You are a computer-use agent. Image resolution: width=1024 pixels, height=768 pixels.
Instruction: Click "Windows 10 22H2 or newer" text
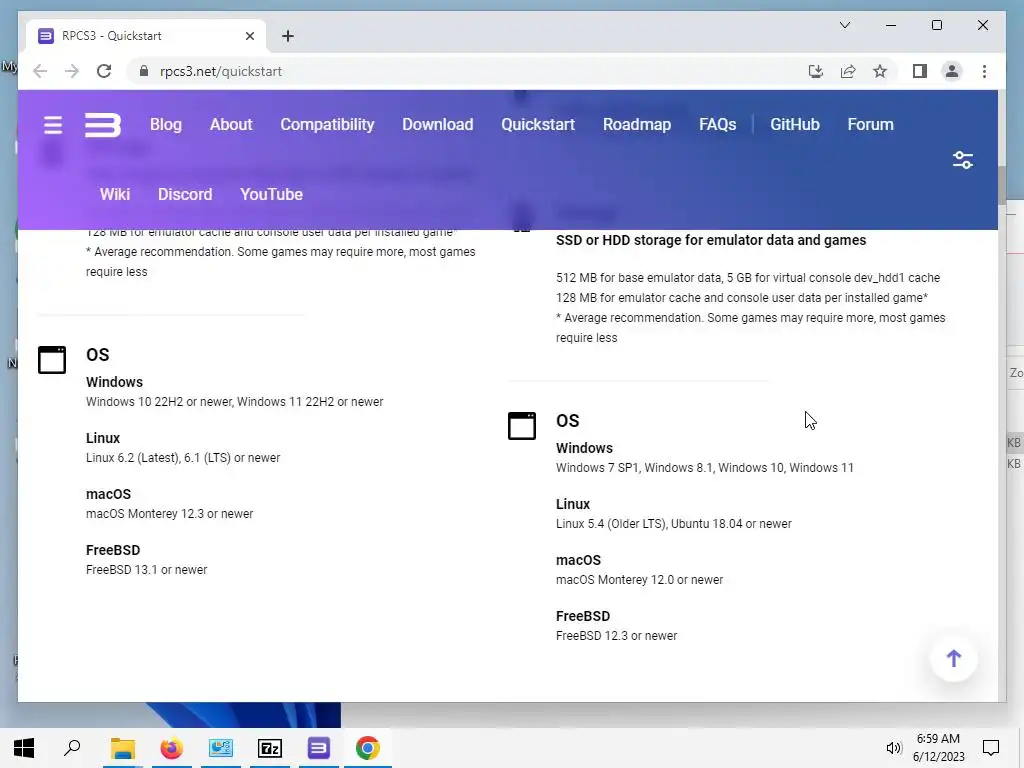point(159,402)
